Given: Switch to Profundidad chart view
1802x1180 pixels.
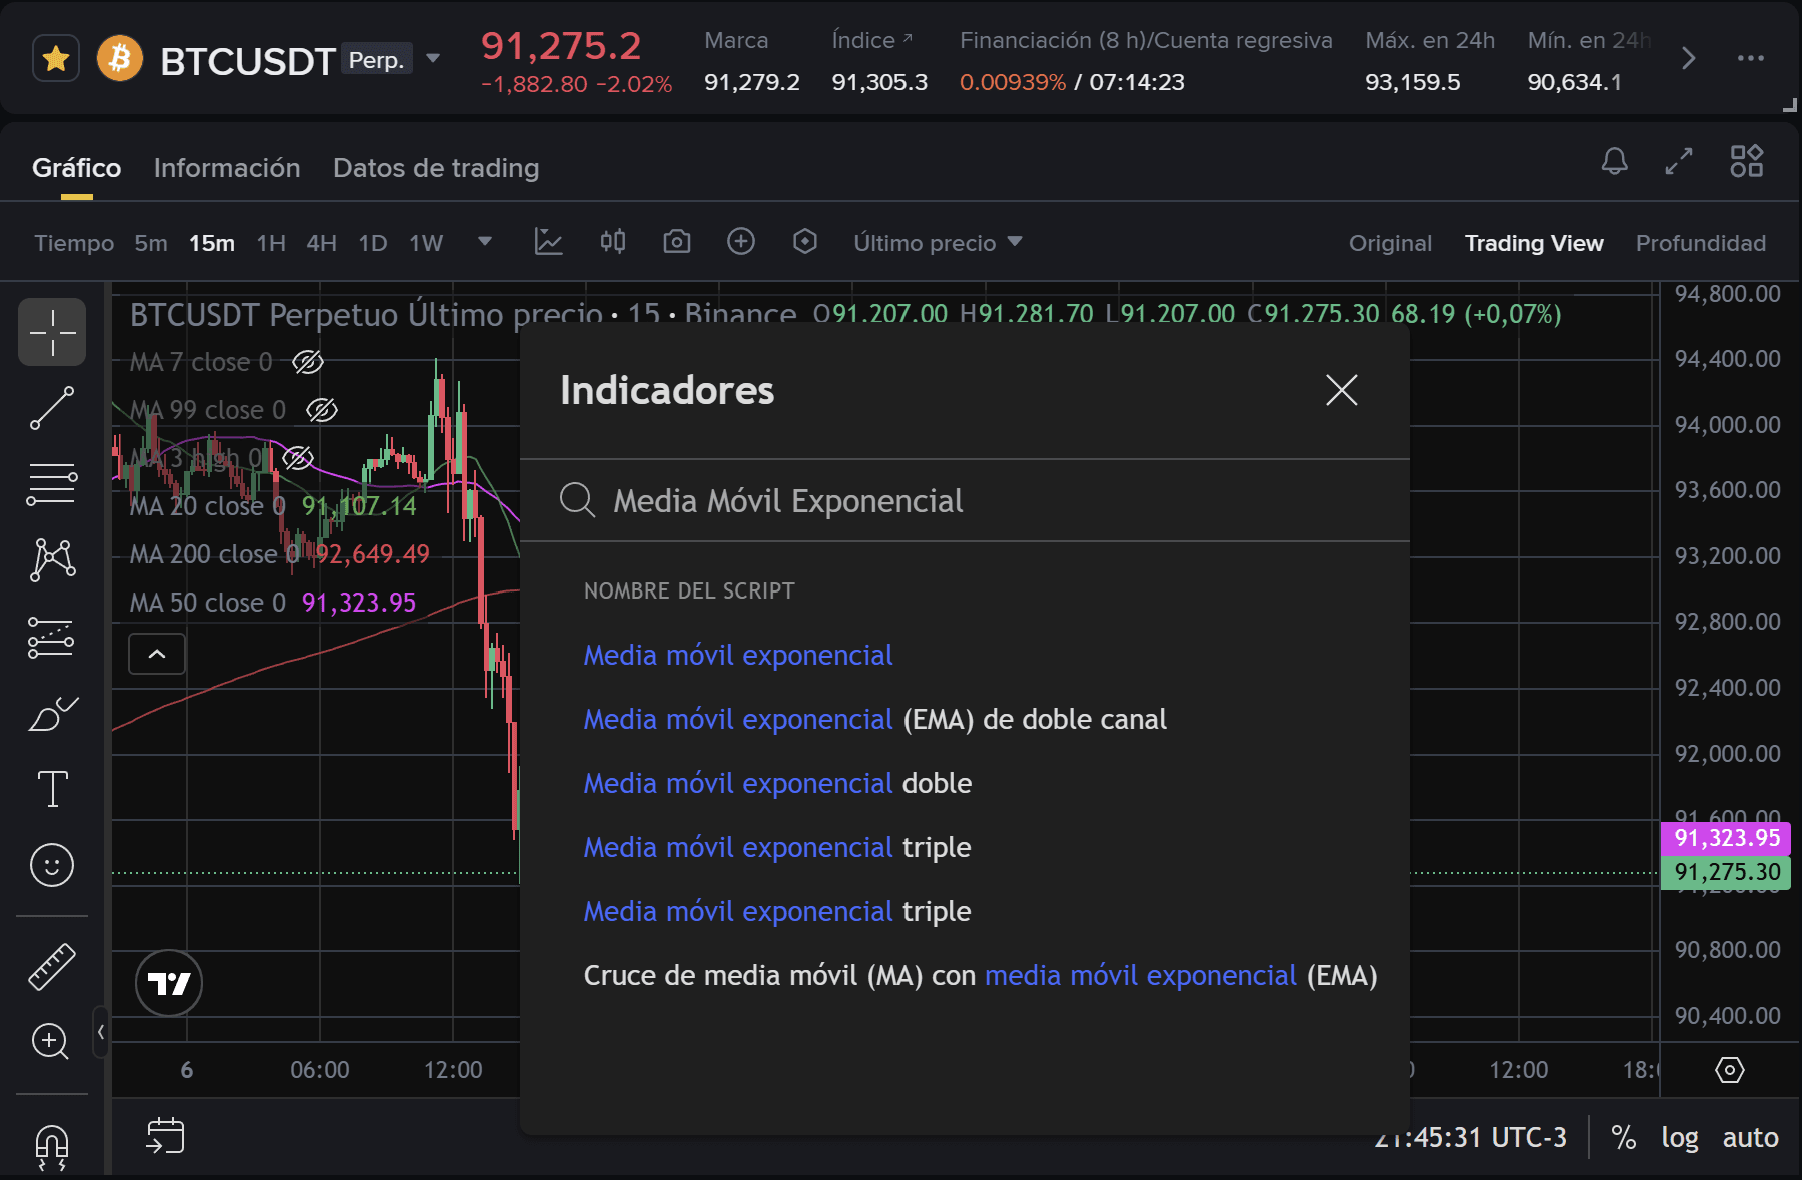Looking at the screenshot, I should point(1700,243).
